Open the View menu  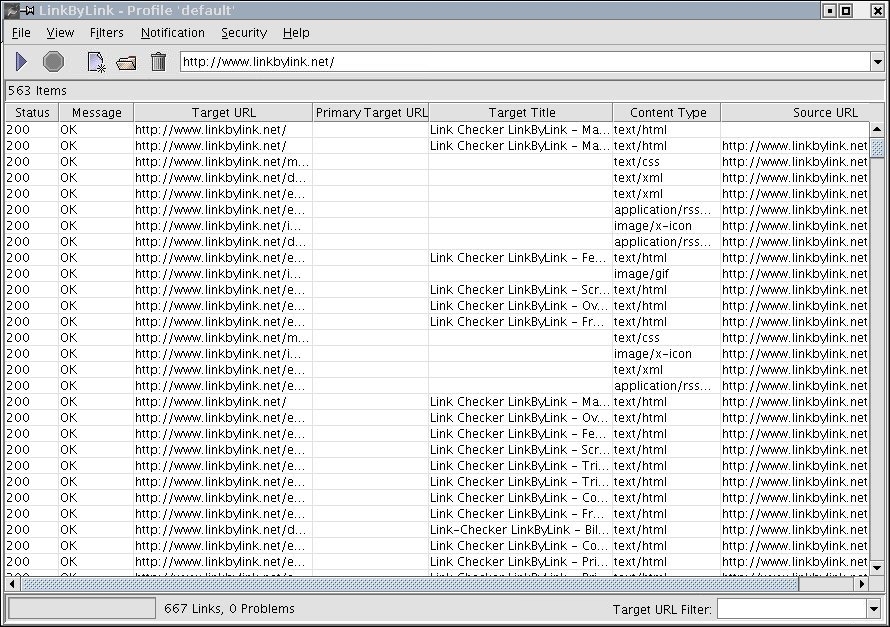click(x=60, y=33)
